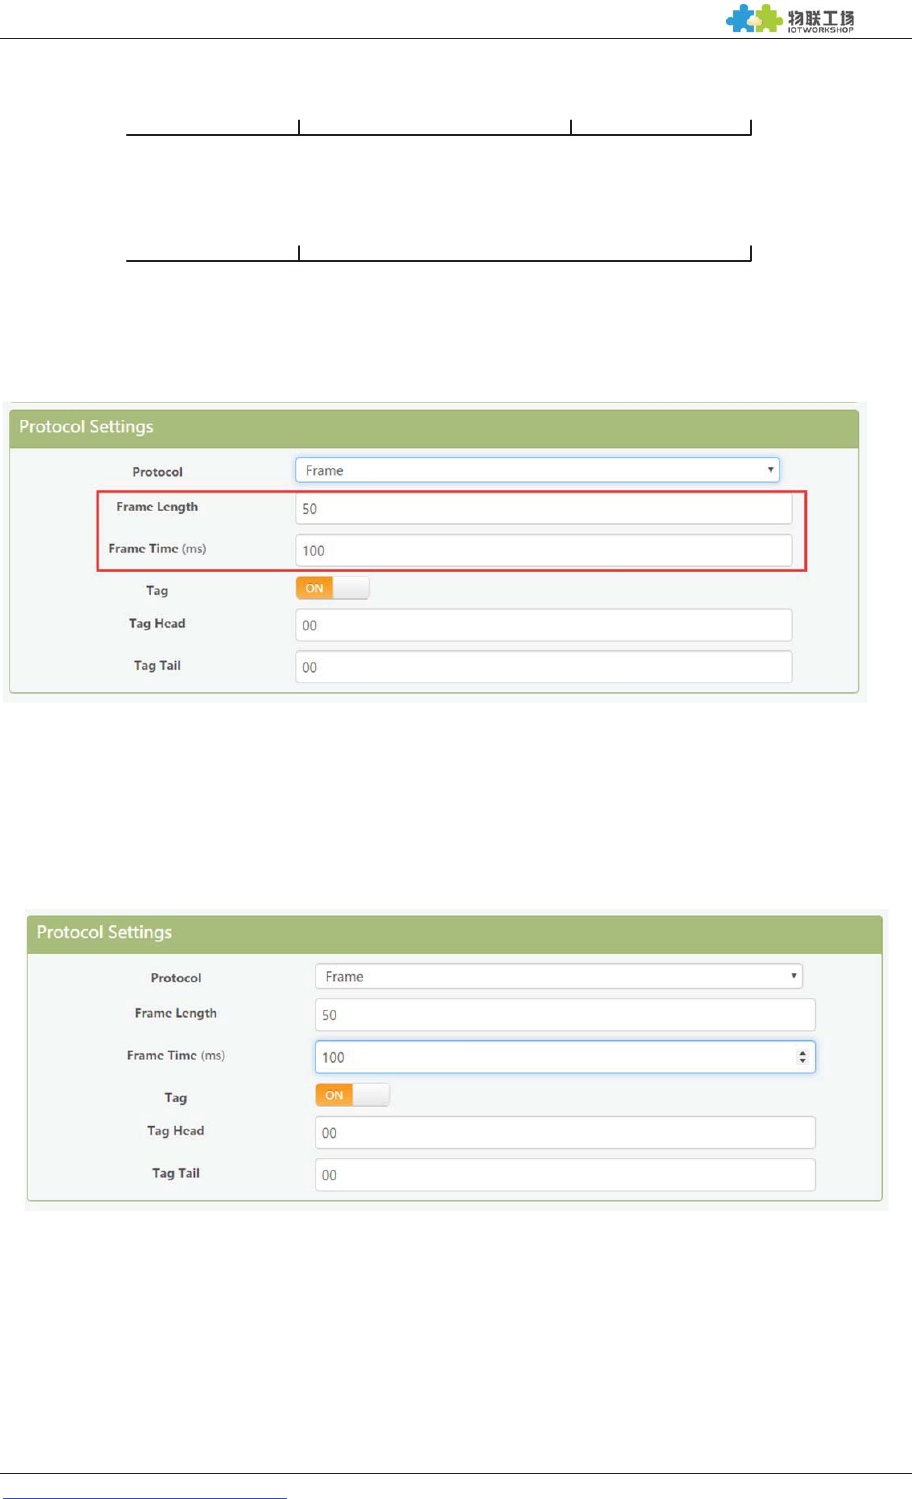Click the Frame Time (ms) label inside the red outline
Image resolution: width=912 pixels, height=1499 pixels.
157,549
